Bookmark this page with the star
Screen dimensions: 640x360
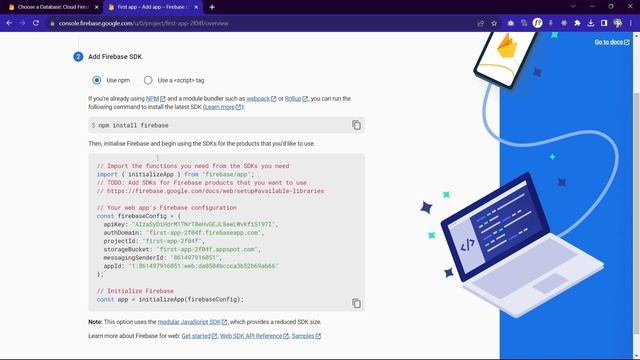click(494, 23)
